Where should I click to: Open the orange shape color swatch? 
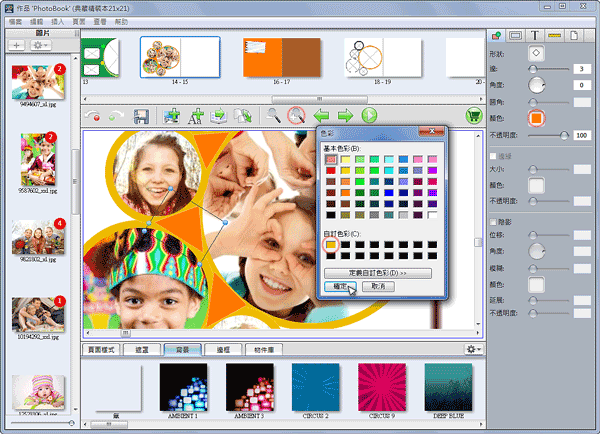pyautogui.click(x=536, y=118)
